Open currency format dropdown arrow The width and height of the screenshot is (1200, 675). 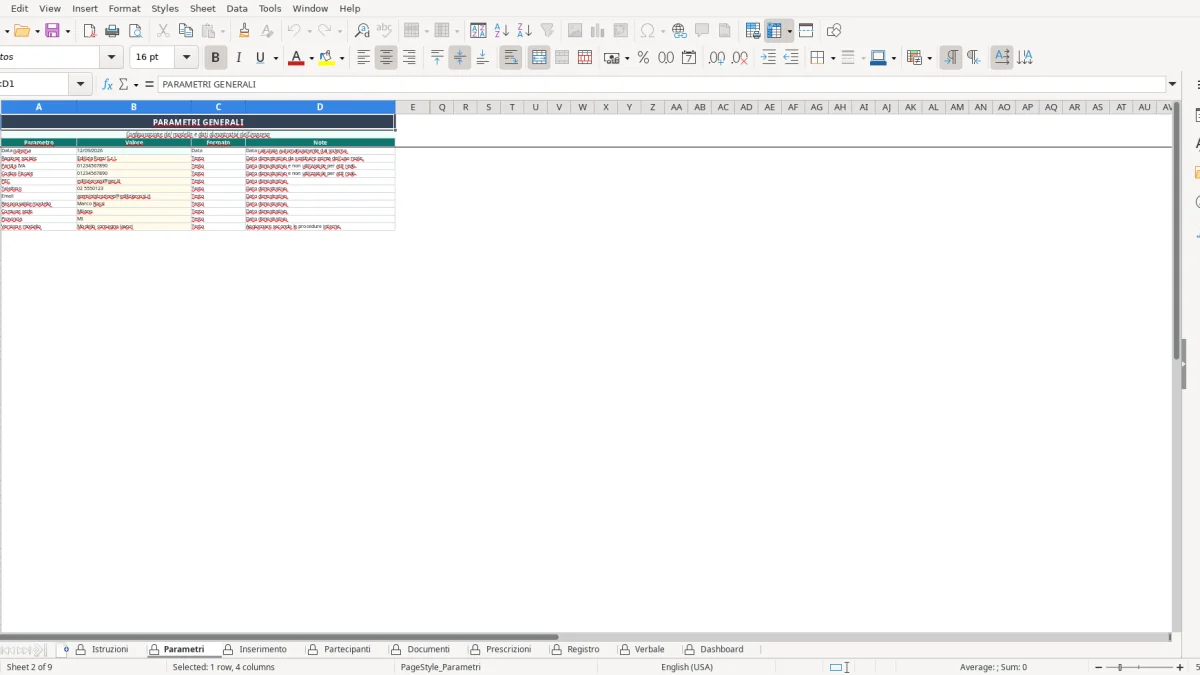(627, 58)
